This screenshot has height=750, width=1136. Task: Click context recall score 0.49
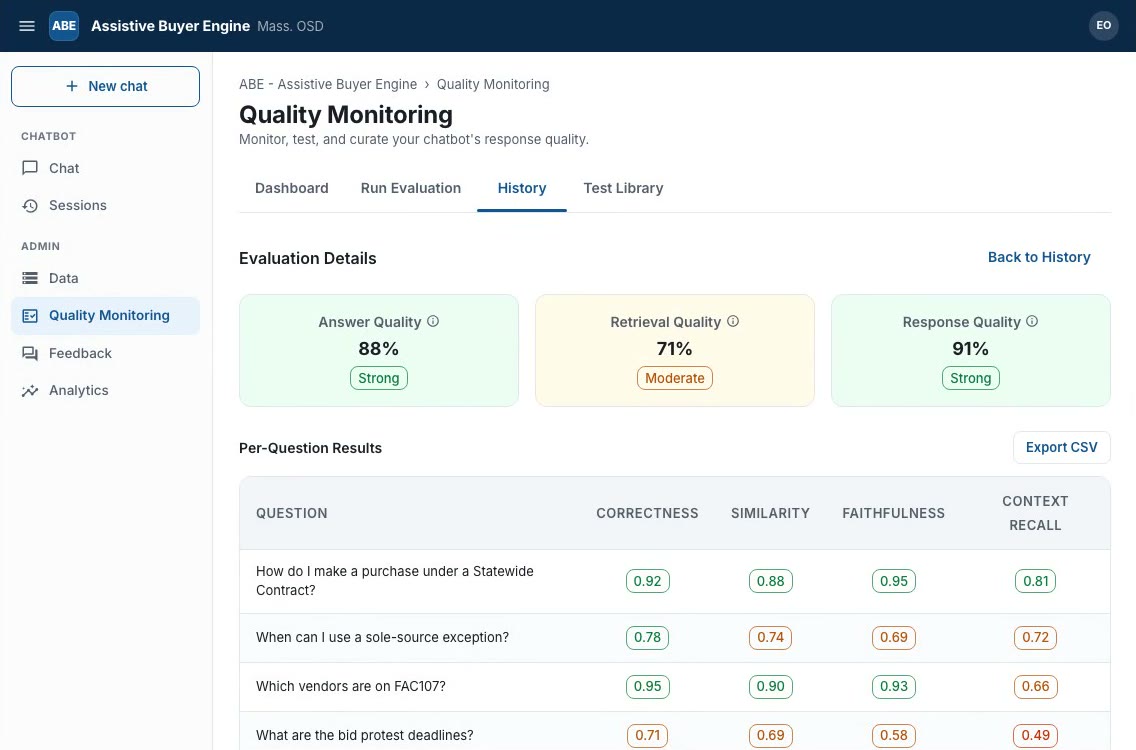(1035, 736)
